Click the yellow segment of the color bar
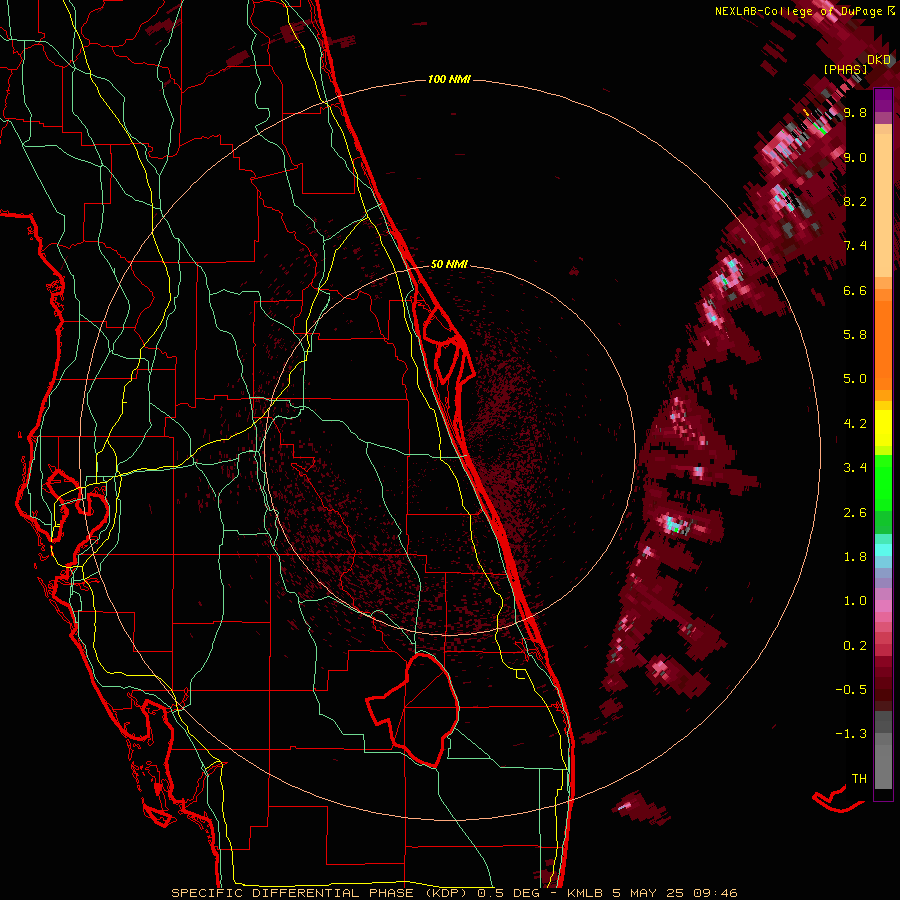Image resolution: width=900 pixels, height=900 pixels. (883, 428)
